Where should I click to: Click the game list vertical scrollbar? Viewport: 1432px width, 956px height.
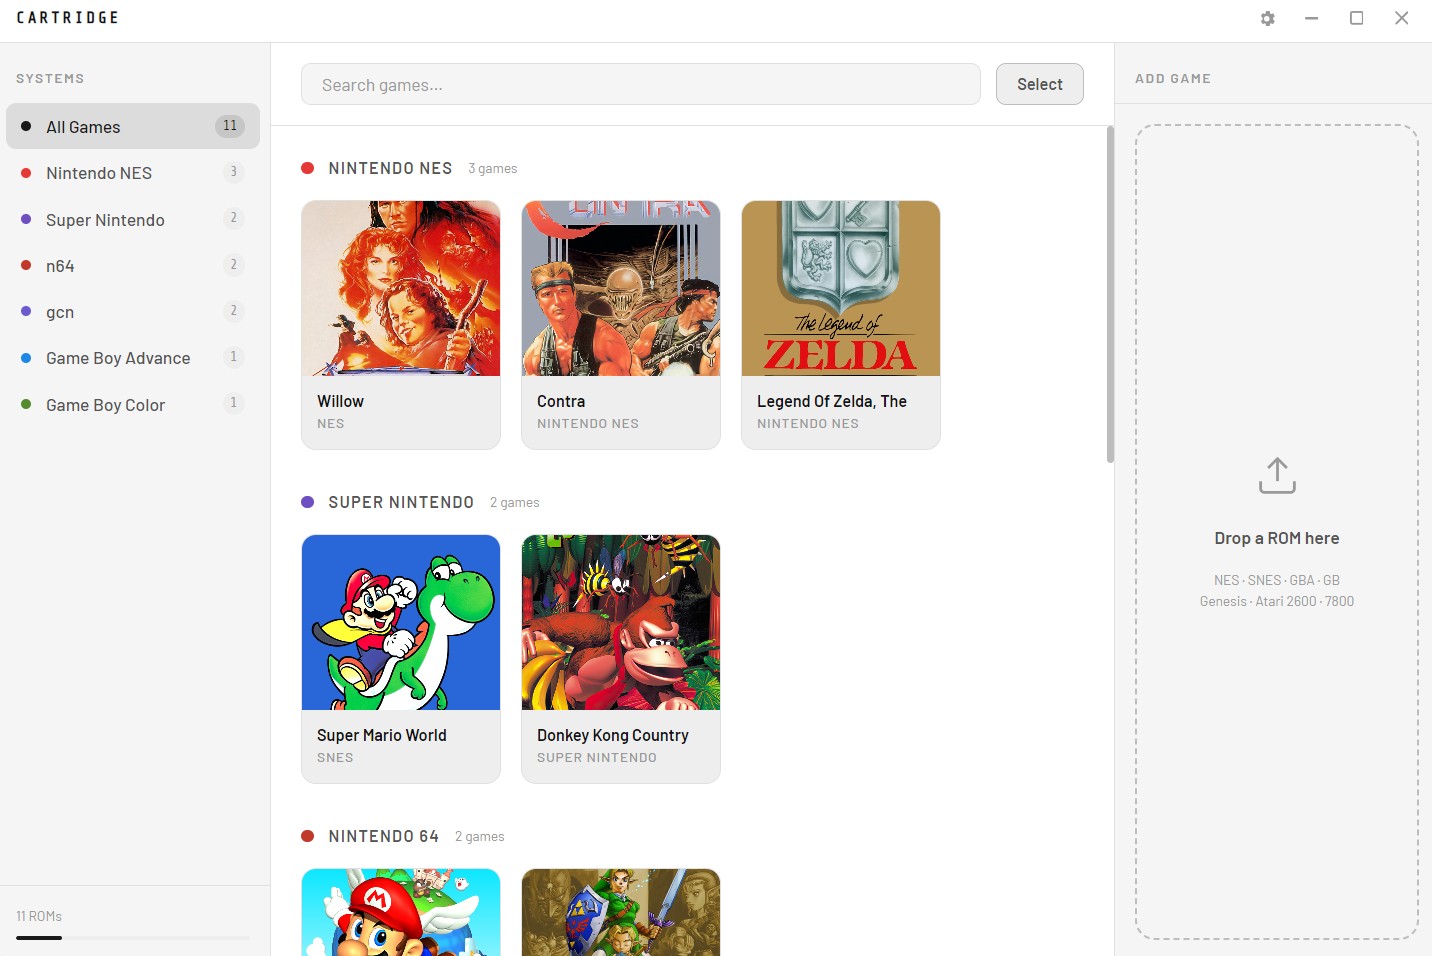[1110, 295]
